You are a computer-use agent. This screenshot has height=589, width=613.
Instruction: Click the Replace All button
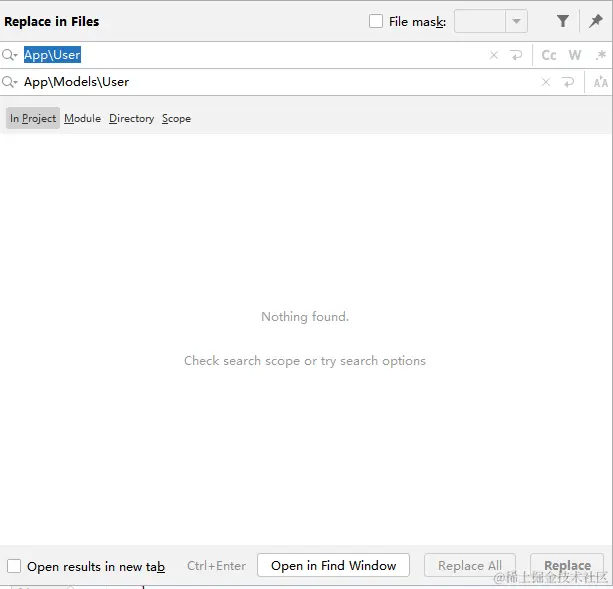click(x=470, y=565)
